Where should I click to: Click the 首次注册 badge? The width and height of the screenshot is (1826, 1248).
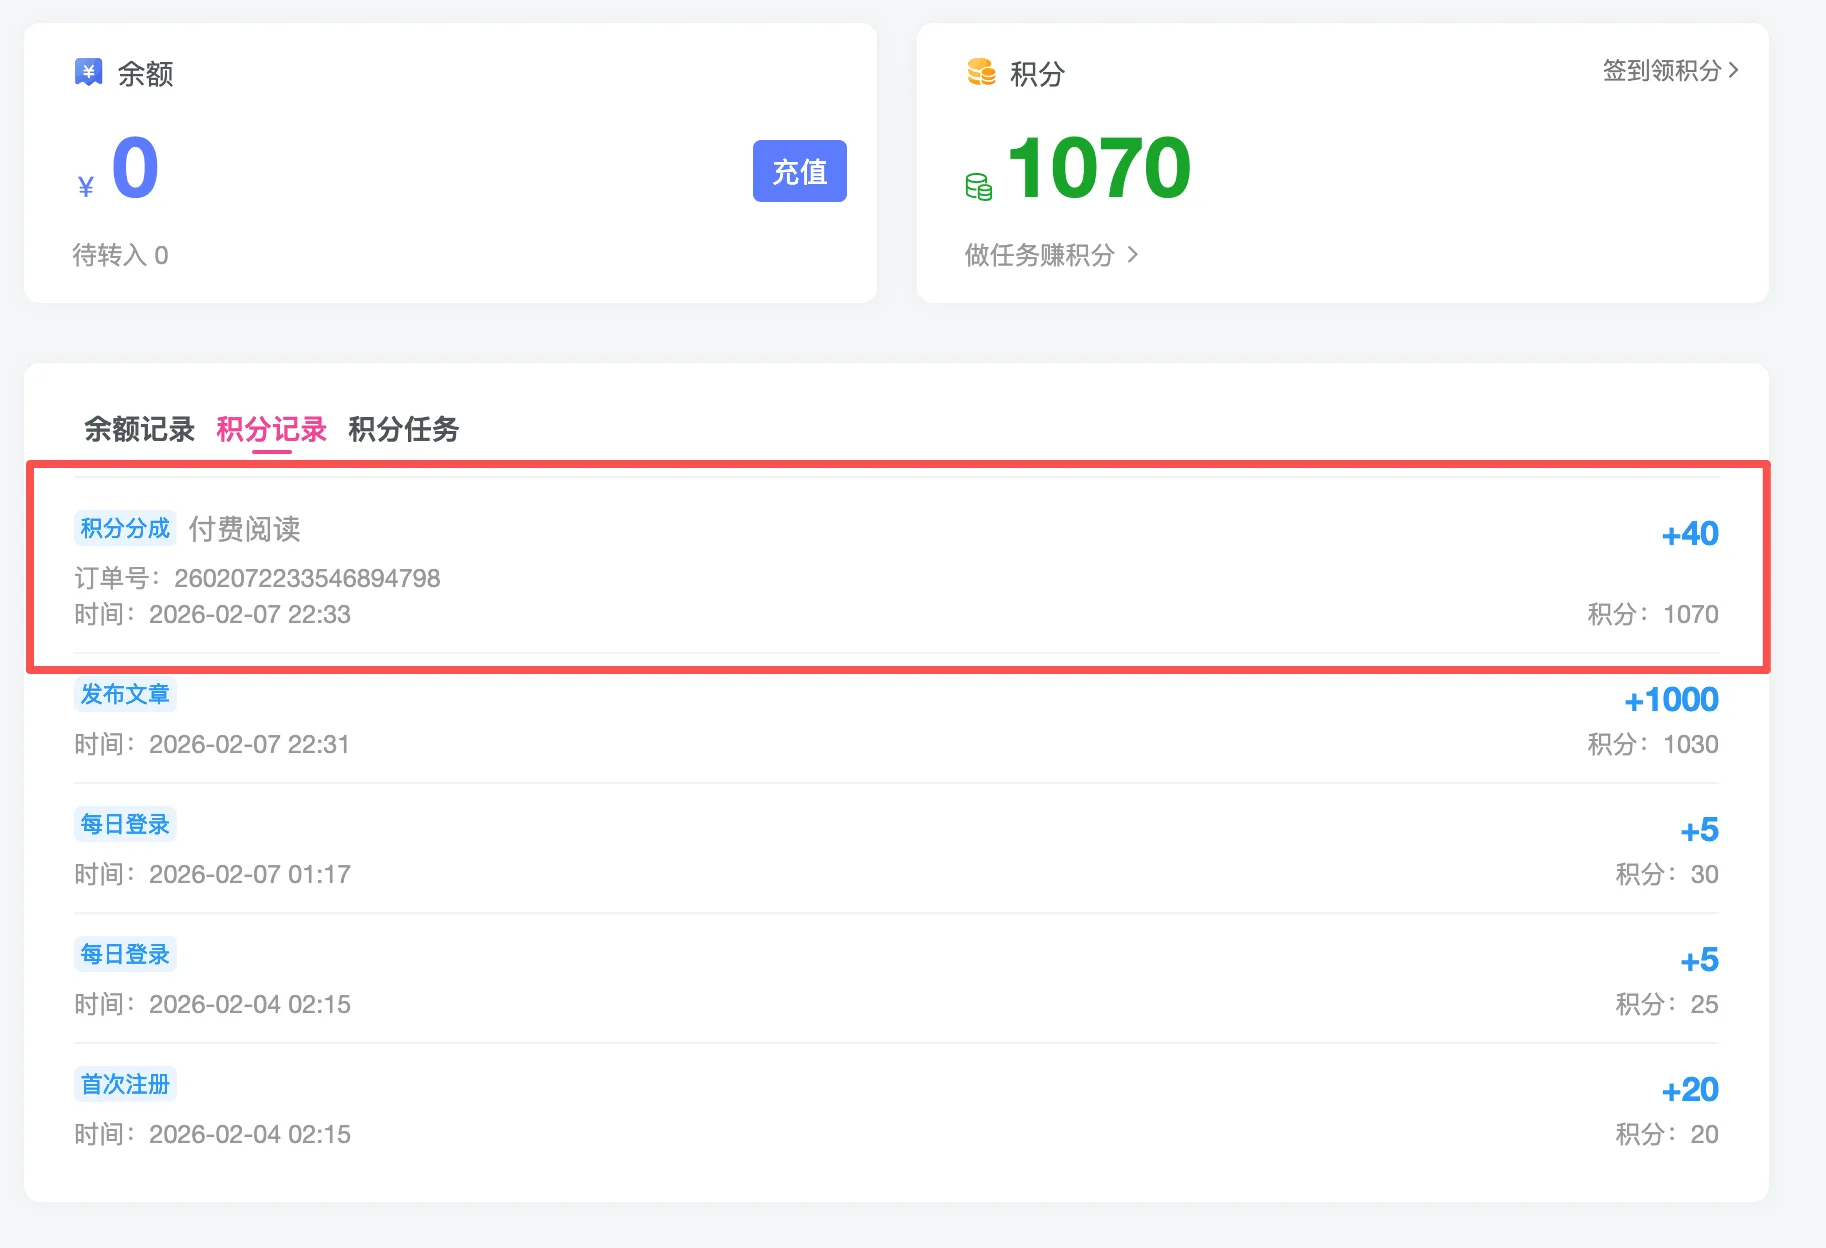pos(124,1083)
